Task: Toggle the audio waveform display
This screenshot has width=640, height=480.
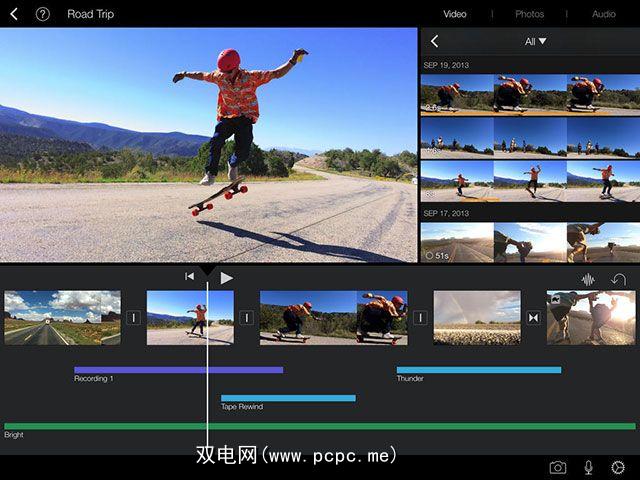Action: (x=588, y=280)
